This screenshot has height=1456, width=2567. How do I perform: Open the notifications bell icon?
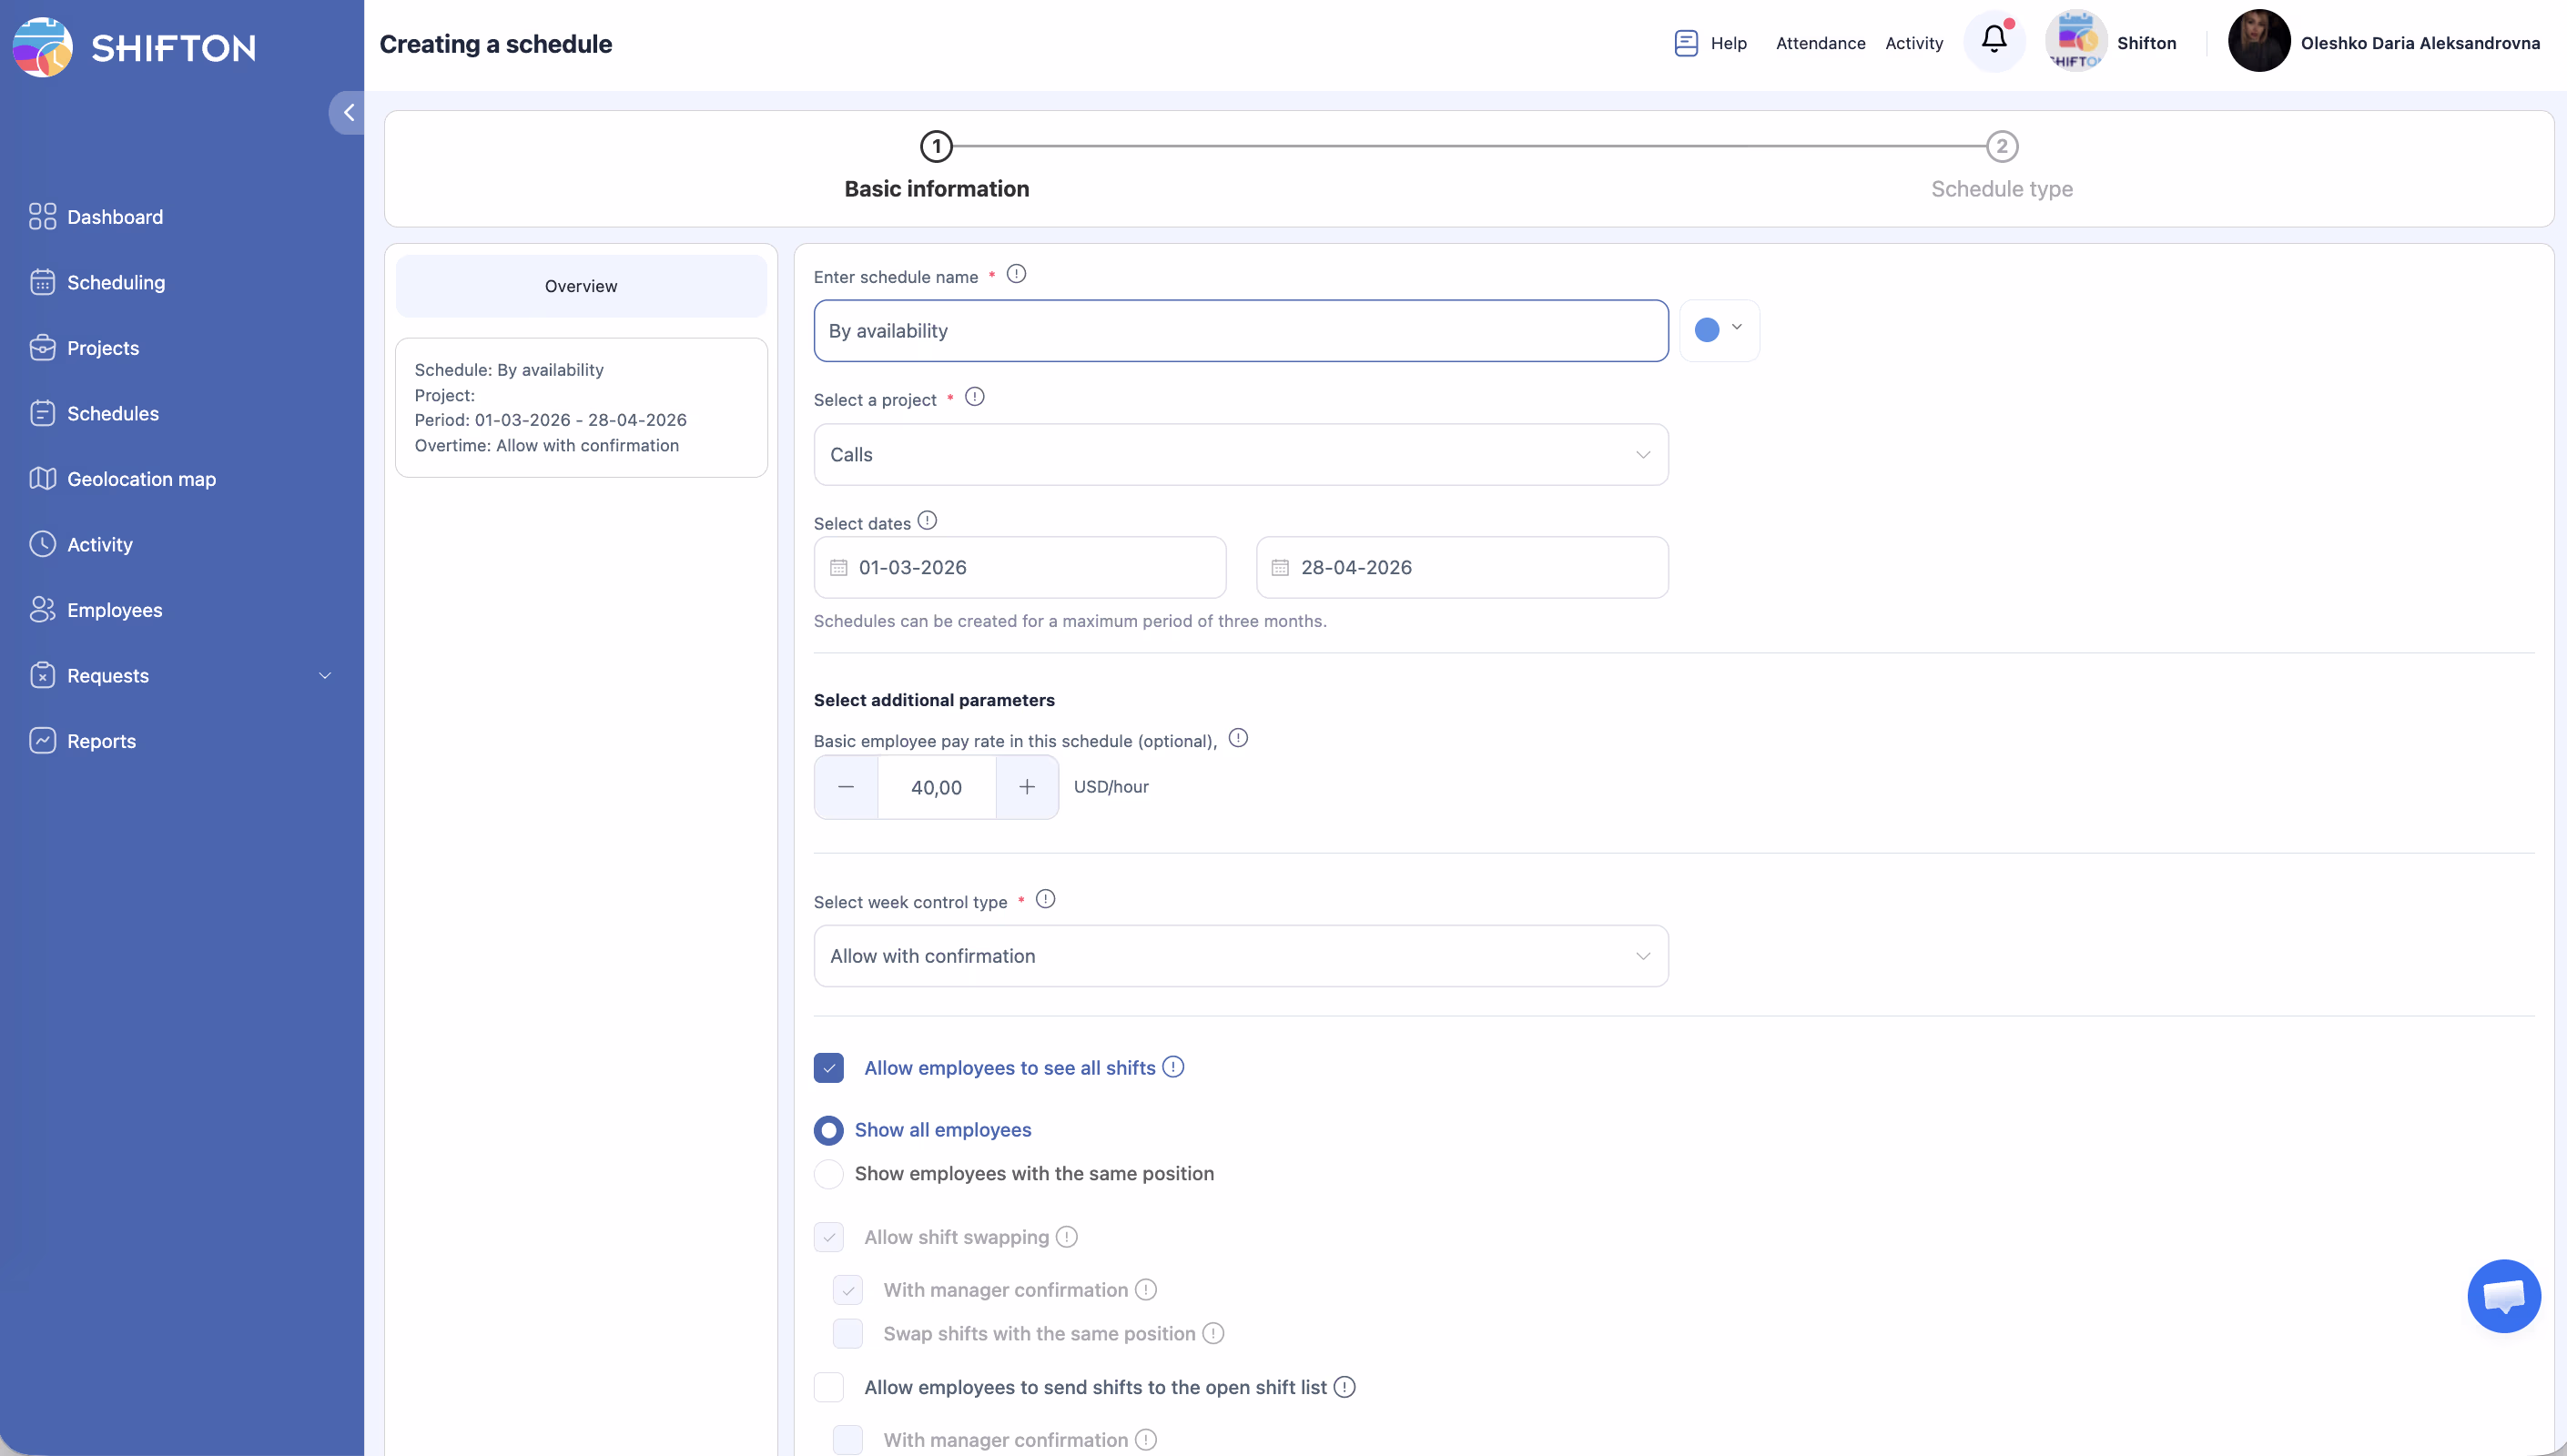(x=1993, y=40)
